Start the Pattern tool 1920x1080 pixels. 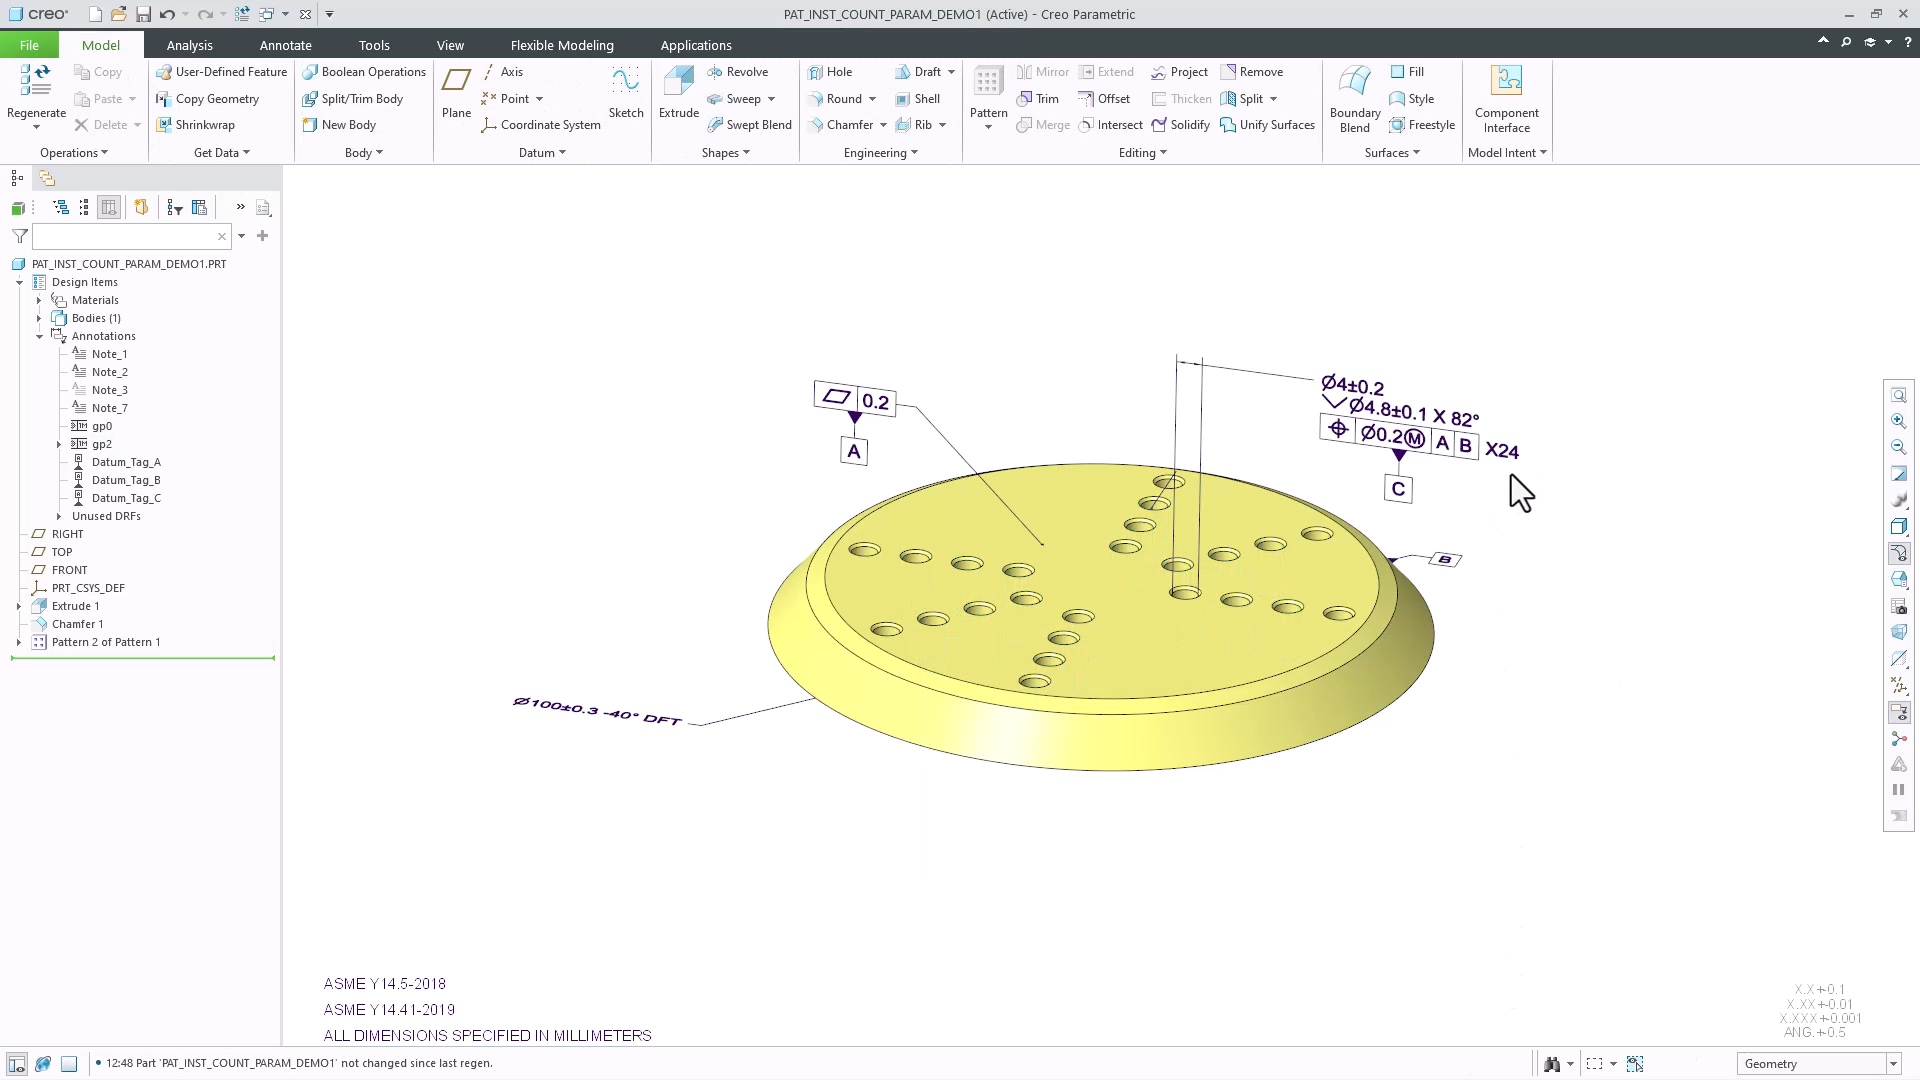(x=987, y=95)
